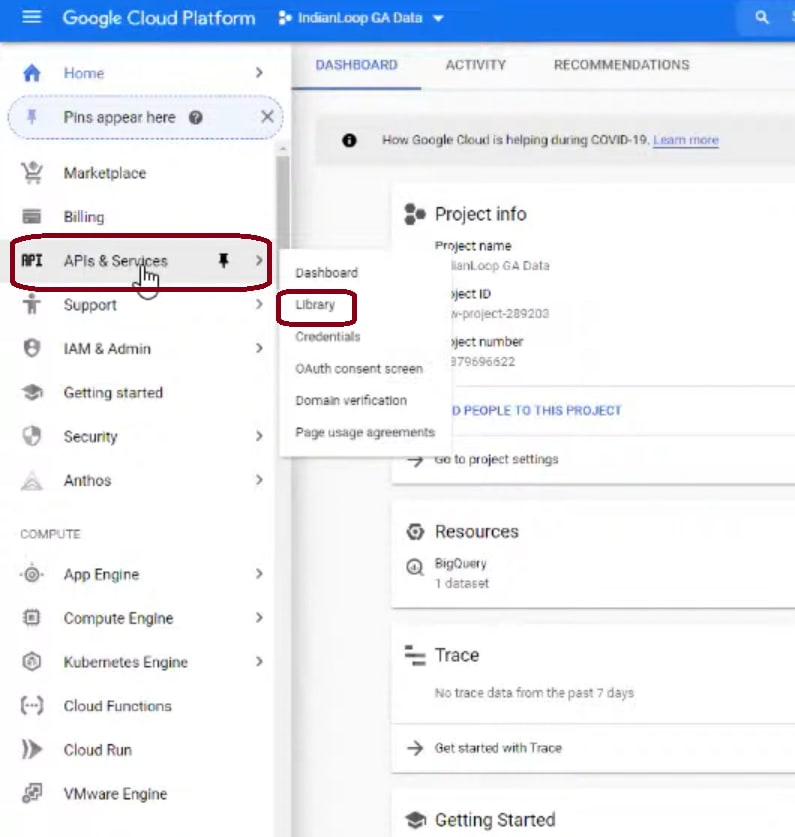Expand the Compute Engine submenu chevron
The image size is (795, 837).
(259, 618)
